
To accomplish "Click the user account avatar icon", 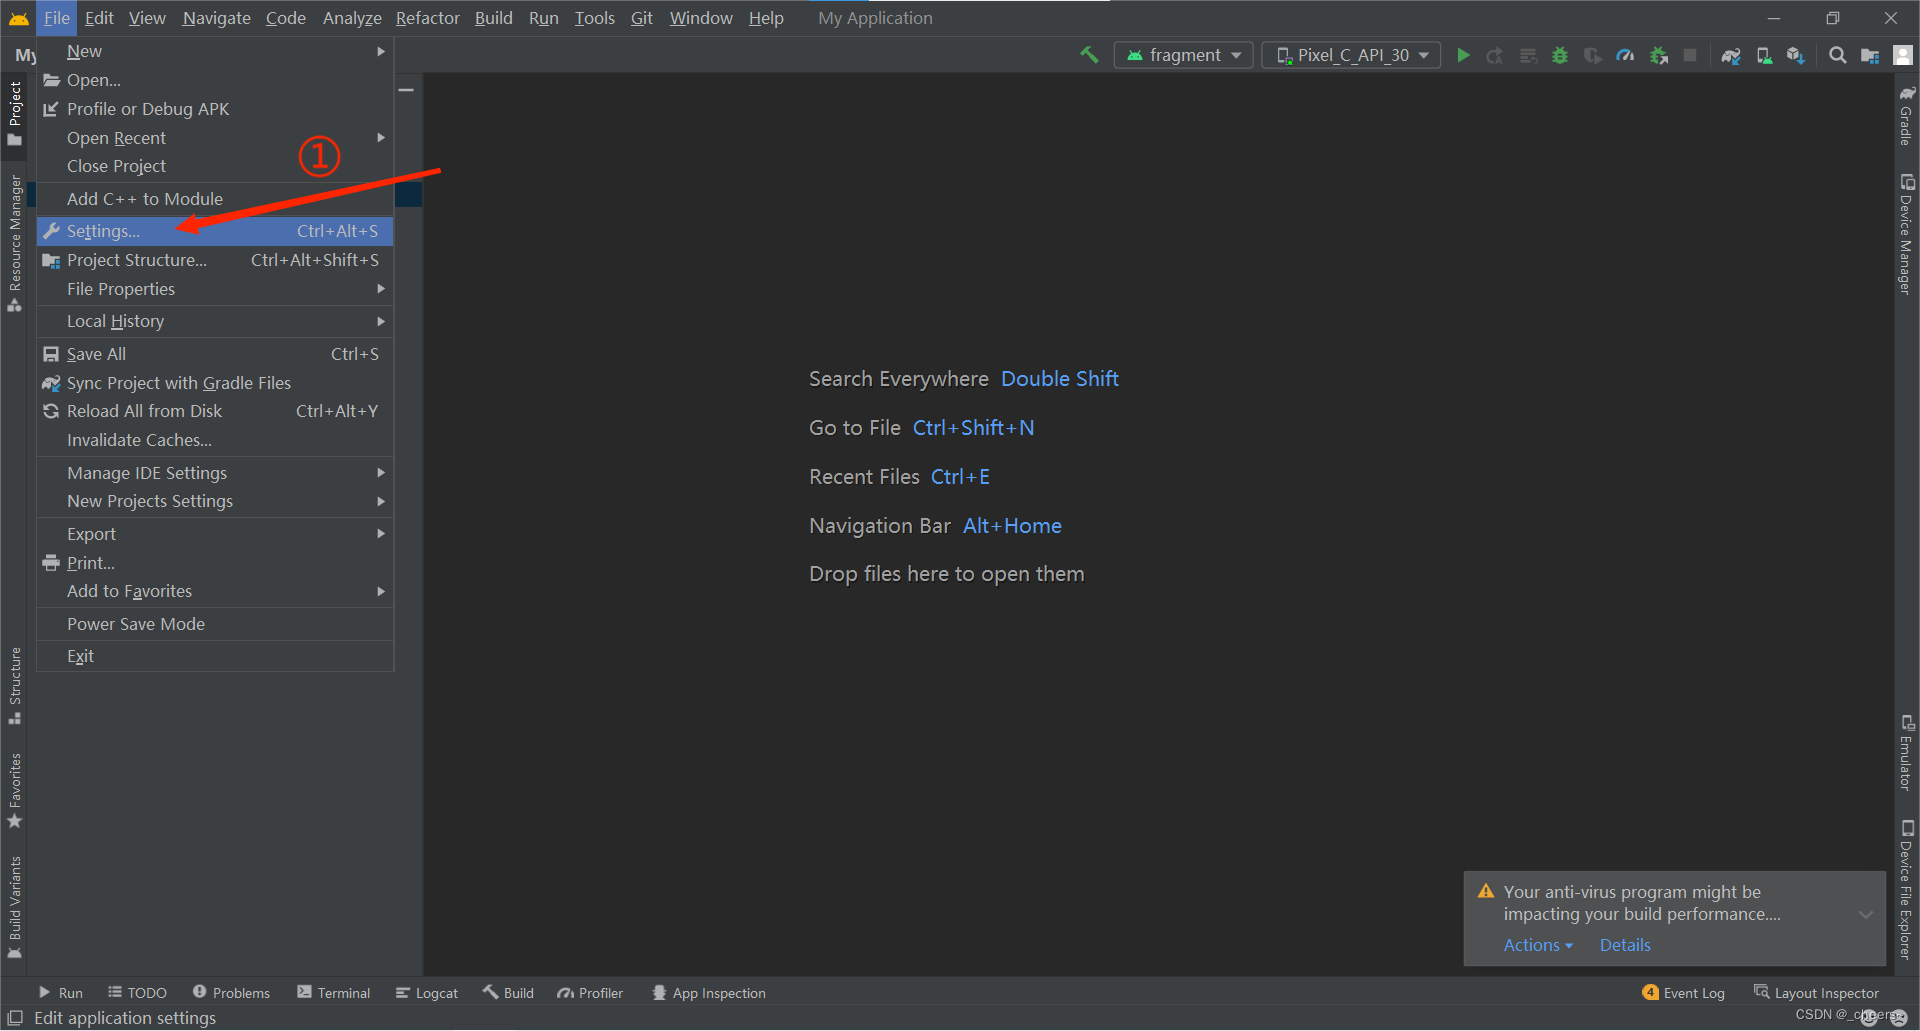I will 1902,55.
